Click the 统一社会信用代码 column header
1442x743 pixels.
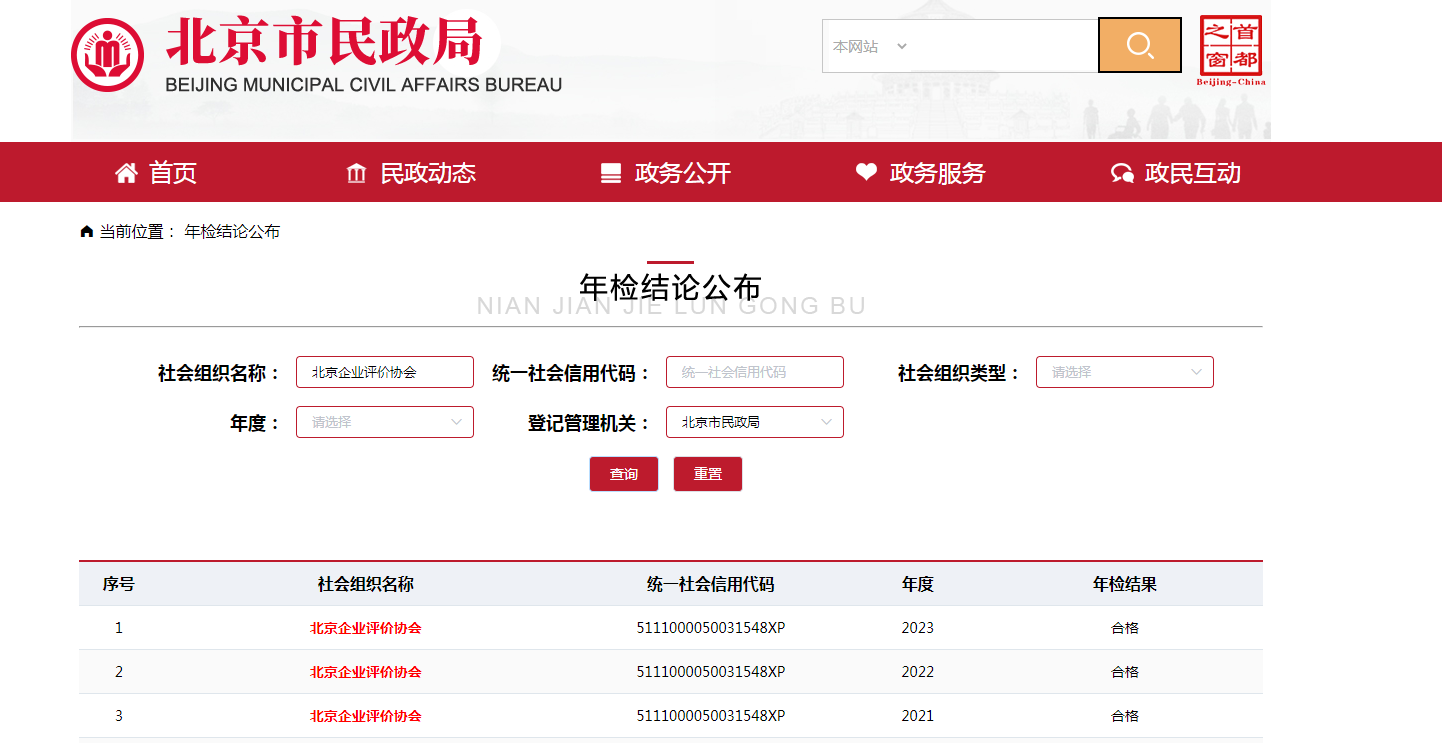click(711, 584)
